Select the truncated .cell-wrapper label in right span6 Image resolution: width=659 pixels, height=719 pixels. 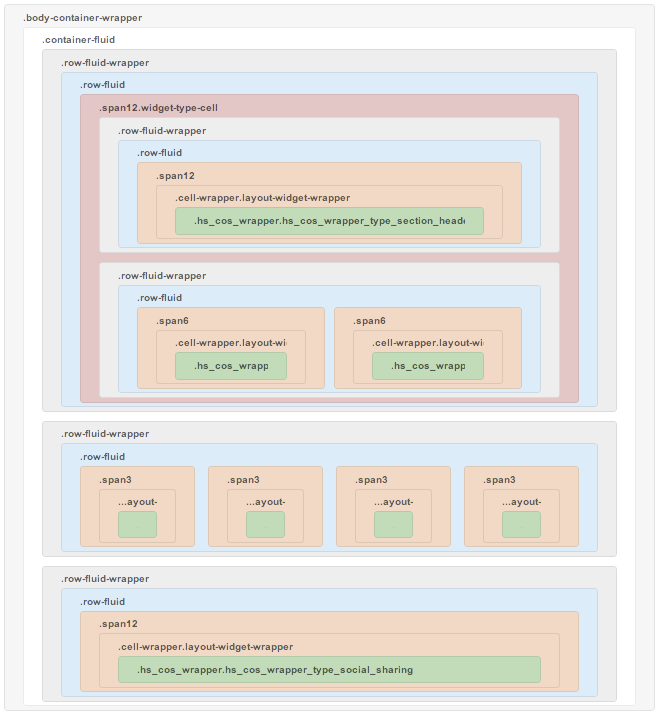(x=428, y=343)
